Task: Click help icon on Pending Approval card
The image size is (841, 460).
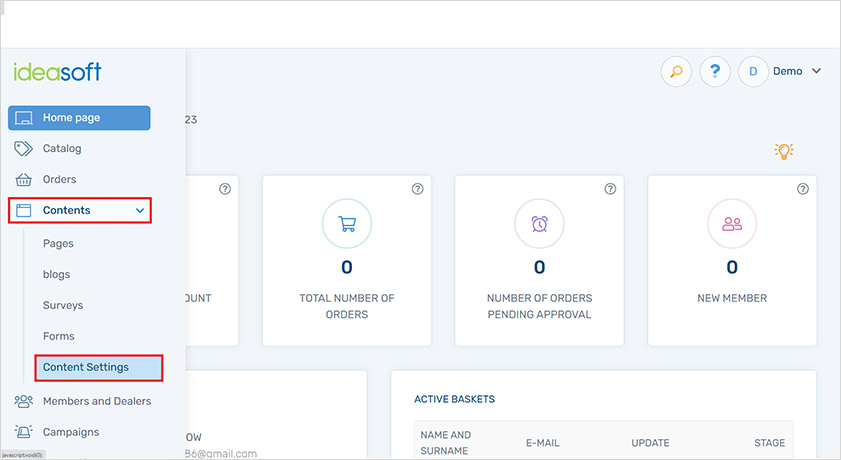Action: (610, 189)
